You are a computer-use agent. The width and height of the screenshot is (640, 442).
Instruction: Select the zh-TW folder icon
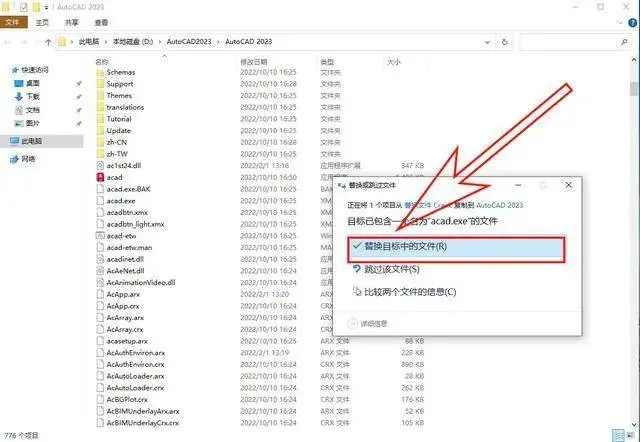click(100, 154)
